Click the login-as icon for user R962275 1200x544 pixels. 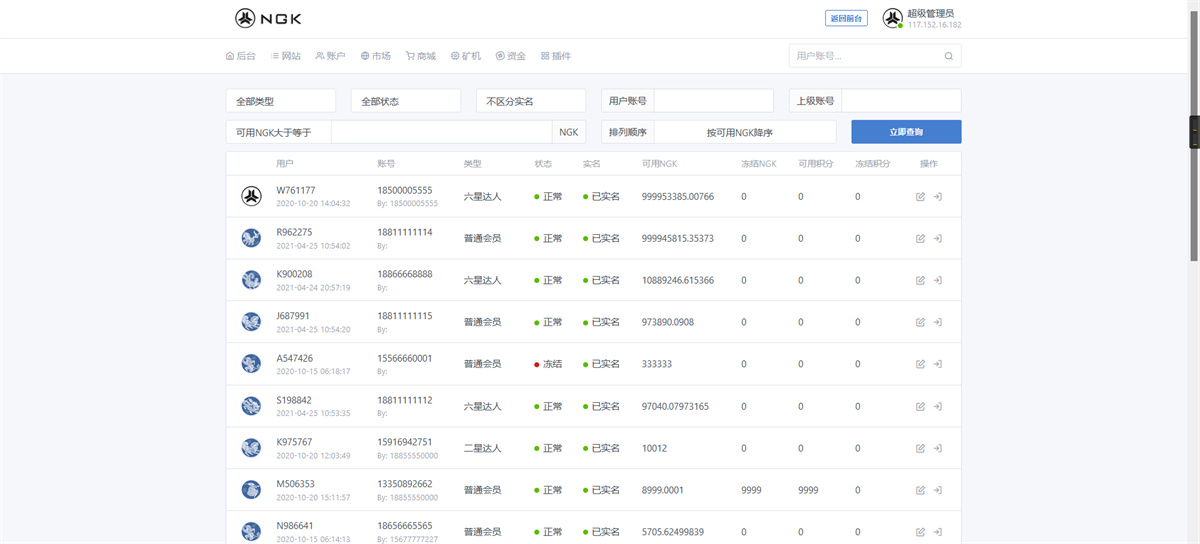pos(938,239)
